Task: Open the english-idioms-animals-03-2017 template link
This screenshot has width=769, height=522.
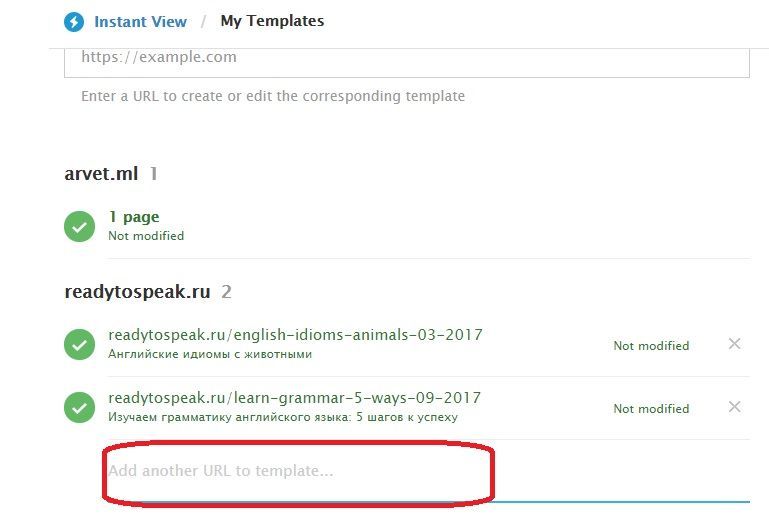Action: (x=295, y=335)
